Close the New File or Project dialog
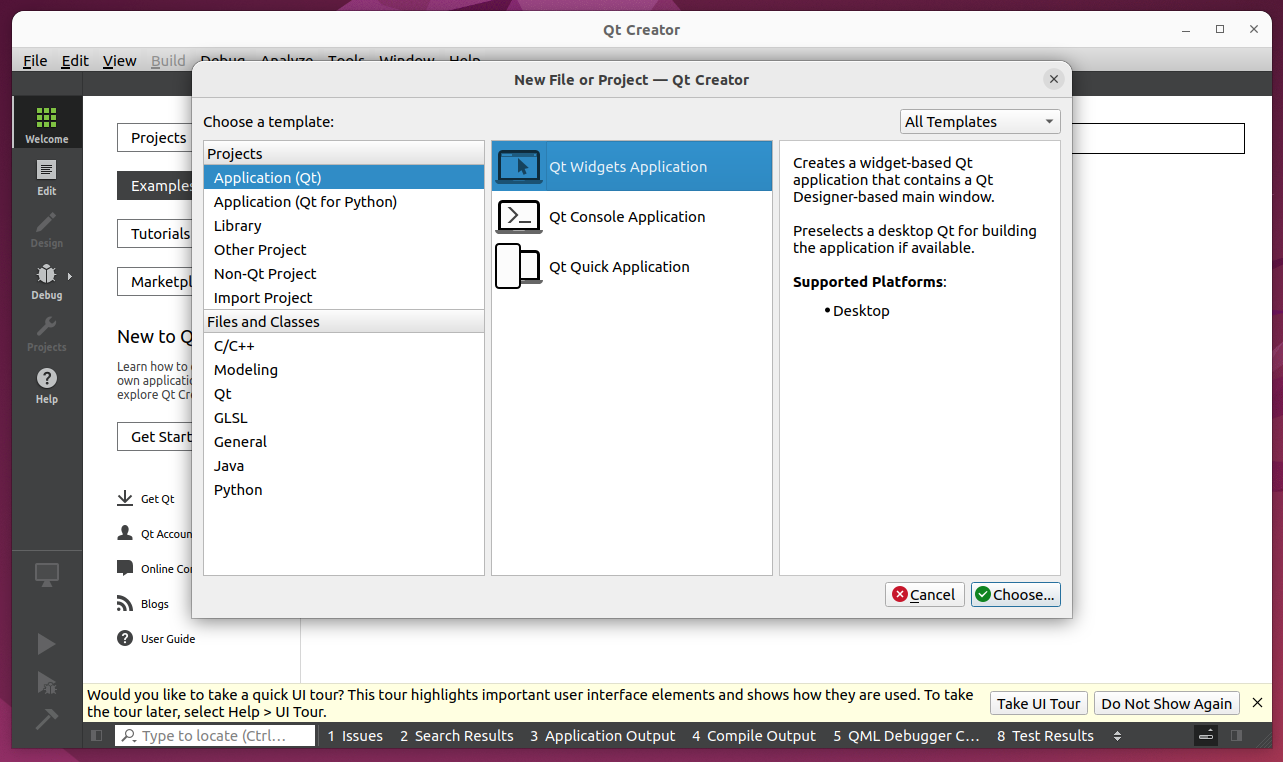The width and height of the screenshot is (1283, 762). pyautogui.click(x=1053, y=79)
